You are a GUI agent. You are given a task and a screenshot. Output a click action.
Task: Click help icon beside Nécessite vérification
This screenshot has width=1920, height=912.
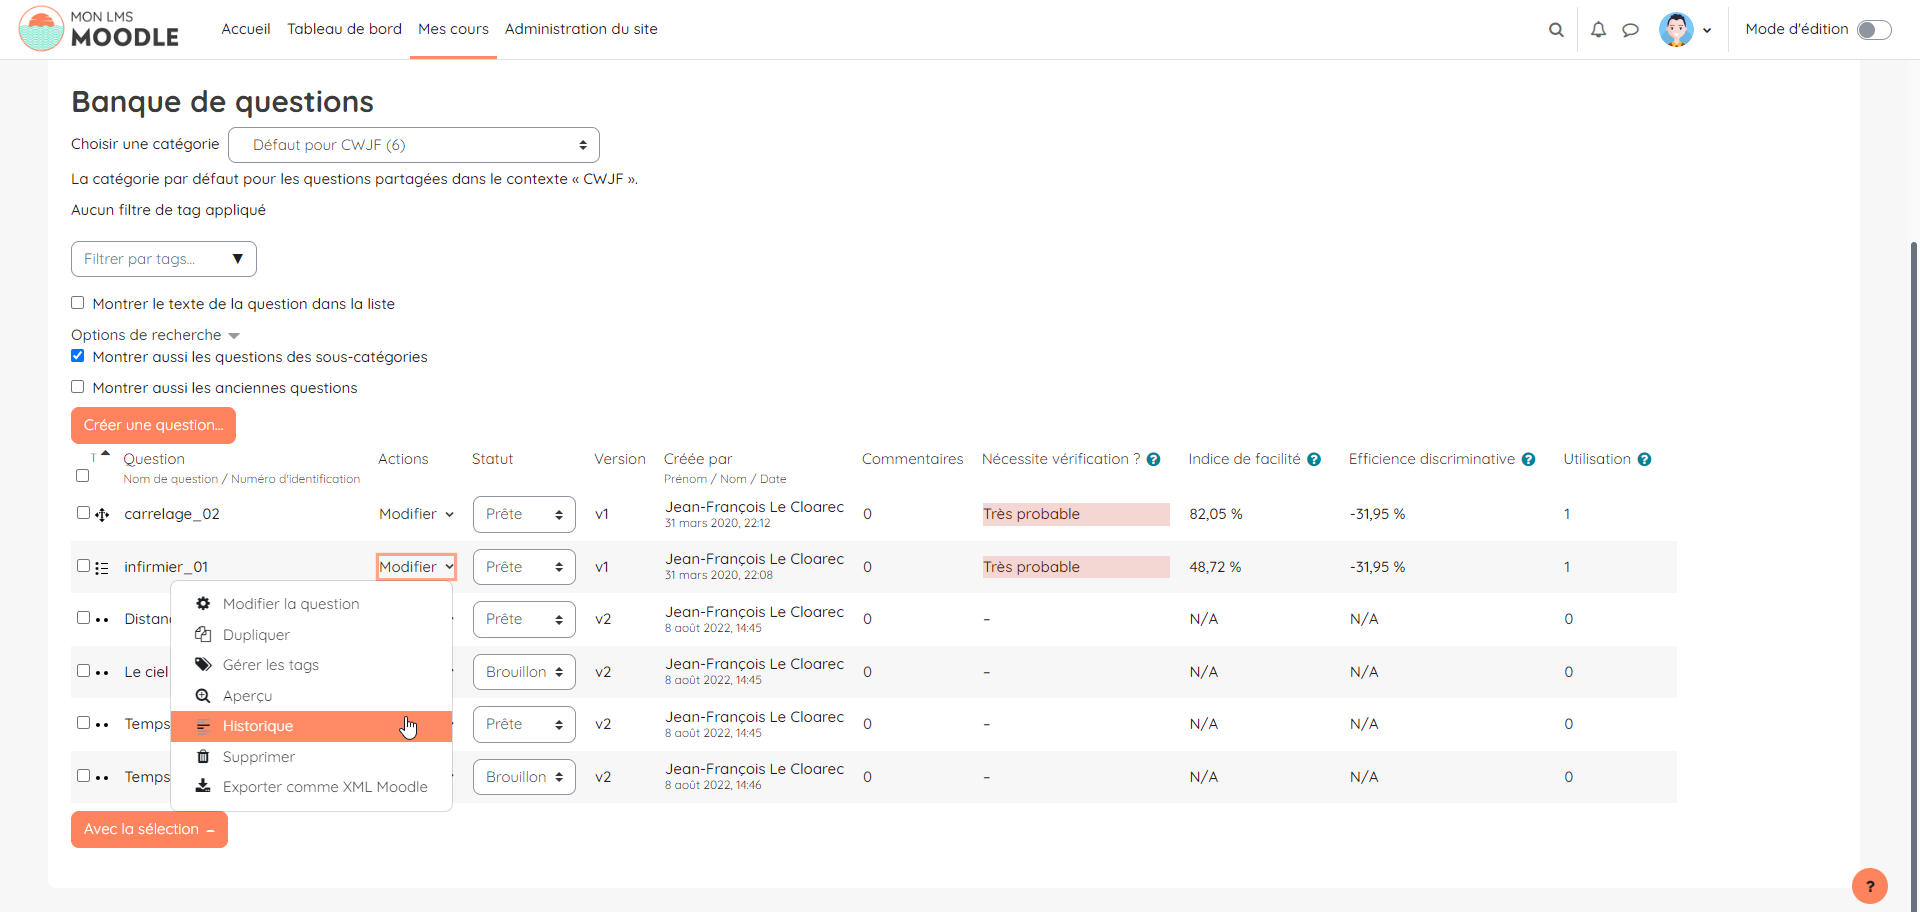(x=1153, y=460)
